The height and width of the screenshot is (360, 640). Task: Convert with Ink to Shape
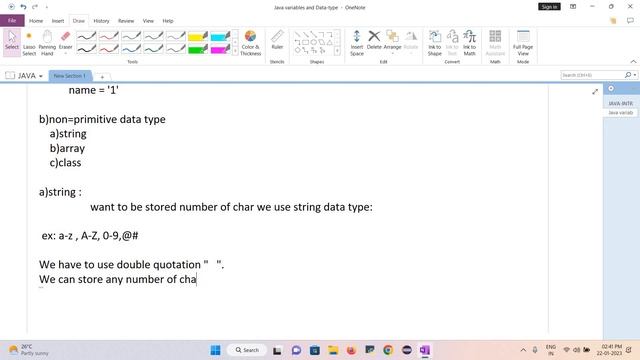pos(434,43)
